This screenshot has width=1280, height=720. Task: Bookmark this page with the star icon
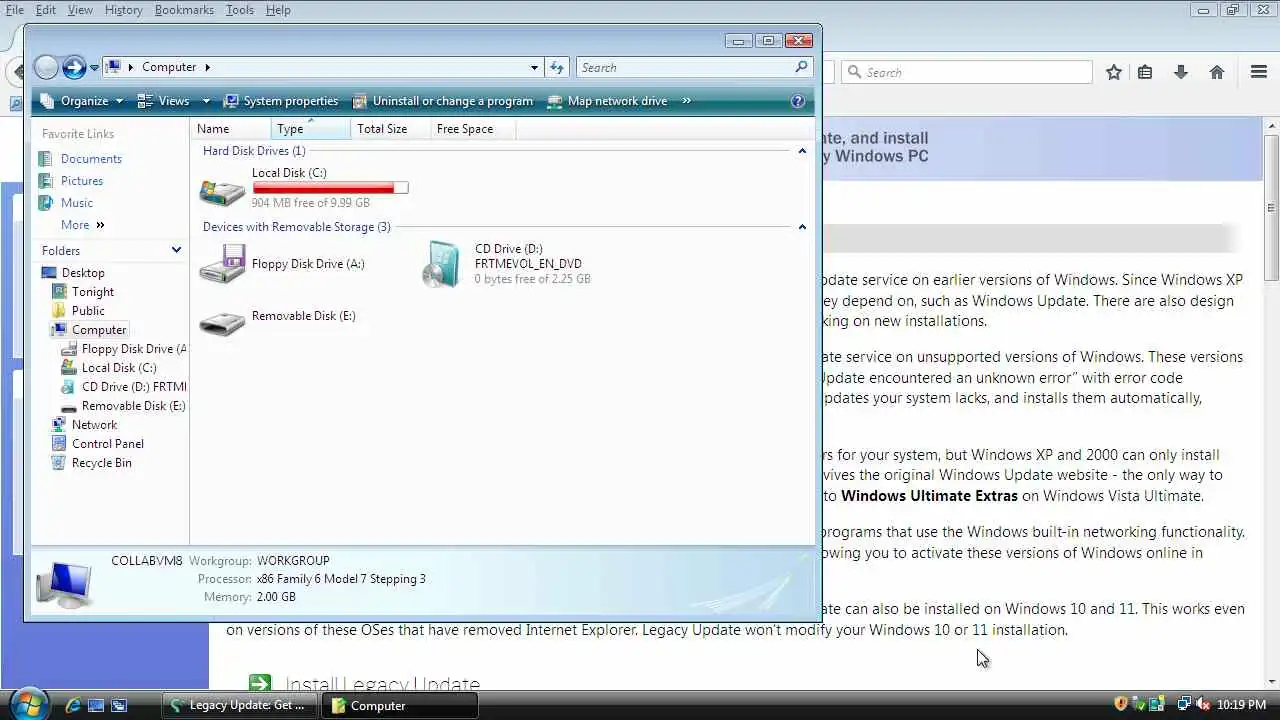[1114, 72]
